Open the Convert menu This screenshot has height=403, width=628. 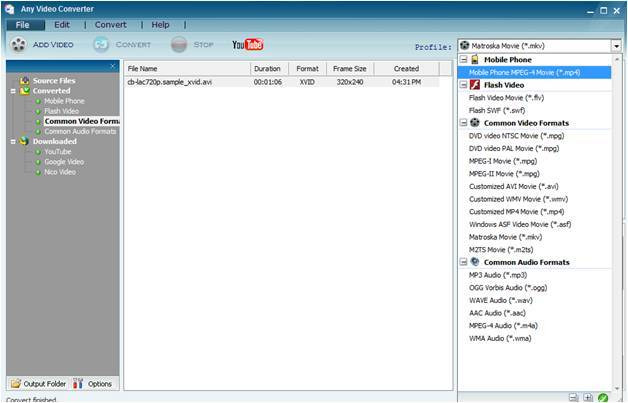111,25
